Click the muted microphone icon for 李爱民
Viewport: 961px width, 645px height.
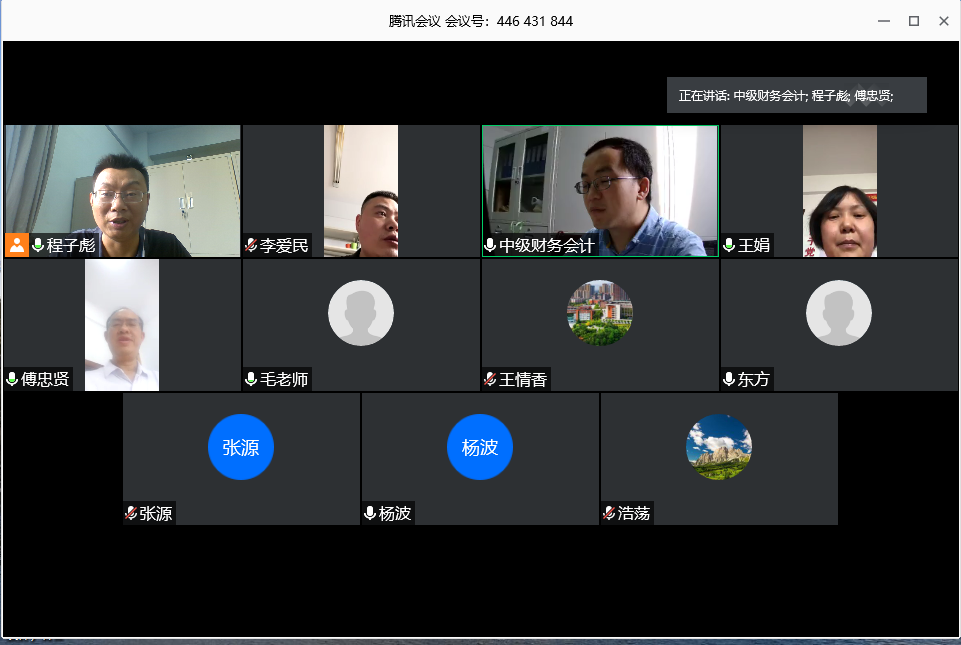tap(251, 245)
